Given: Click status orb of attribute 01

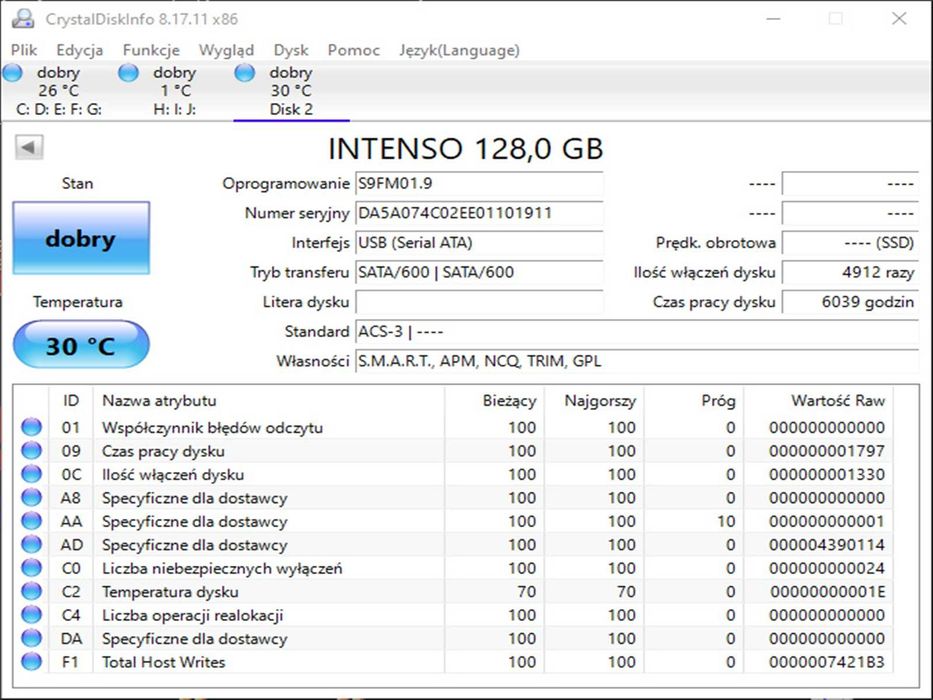Looking at the screenshot, I should point(31,427).
